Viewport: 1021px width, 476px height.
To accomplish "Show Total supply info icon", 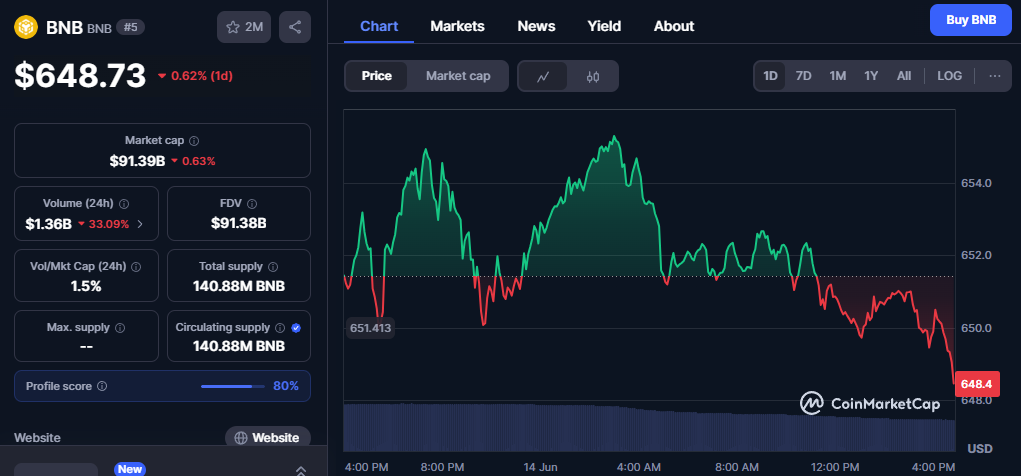I will click(273, 267).
